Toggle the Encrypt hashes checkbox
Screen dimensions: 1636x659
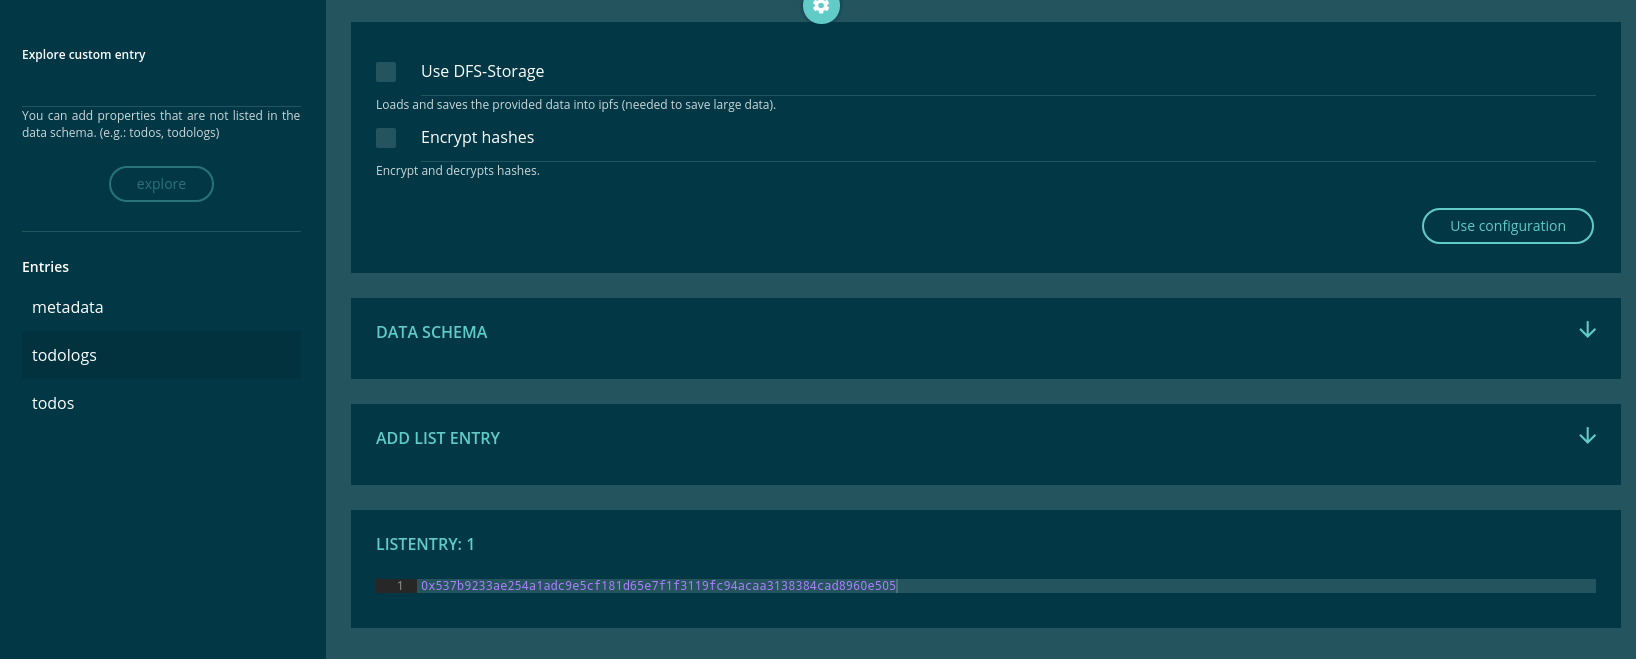tap(386, 138)
